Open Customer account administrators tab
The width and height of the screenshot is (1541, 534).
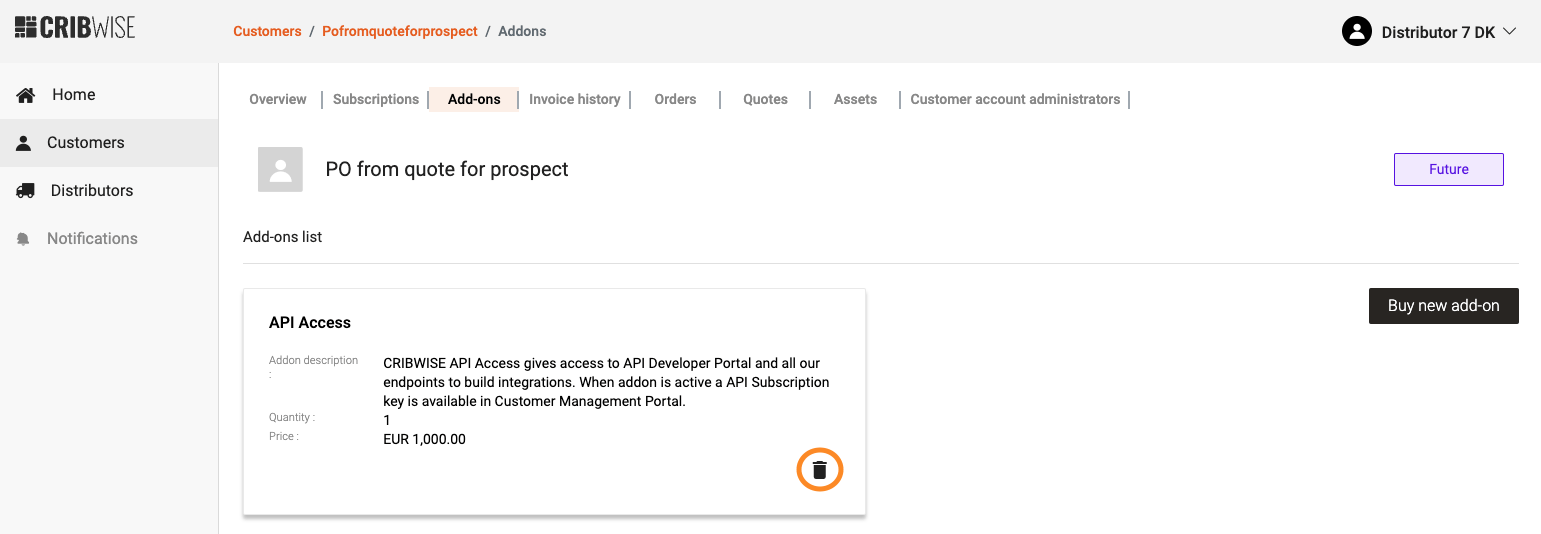pyautogui.click(x=1015, y=99)
